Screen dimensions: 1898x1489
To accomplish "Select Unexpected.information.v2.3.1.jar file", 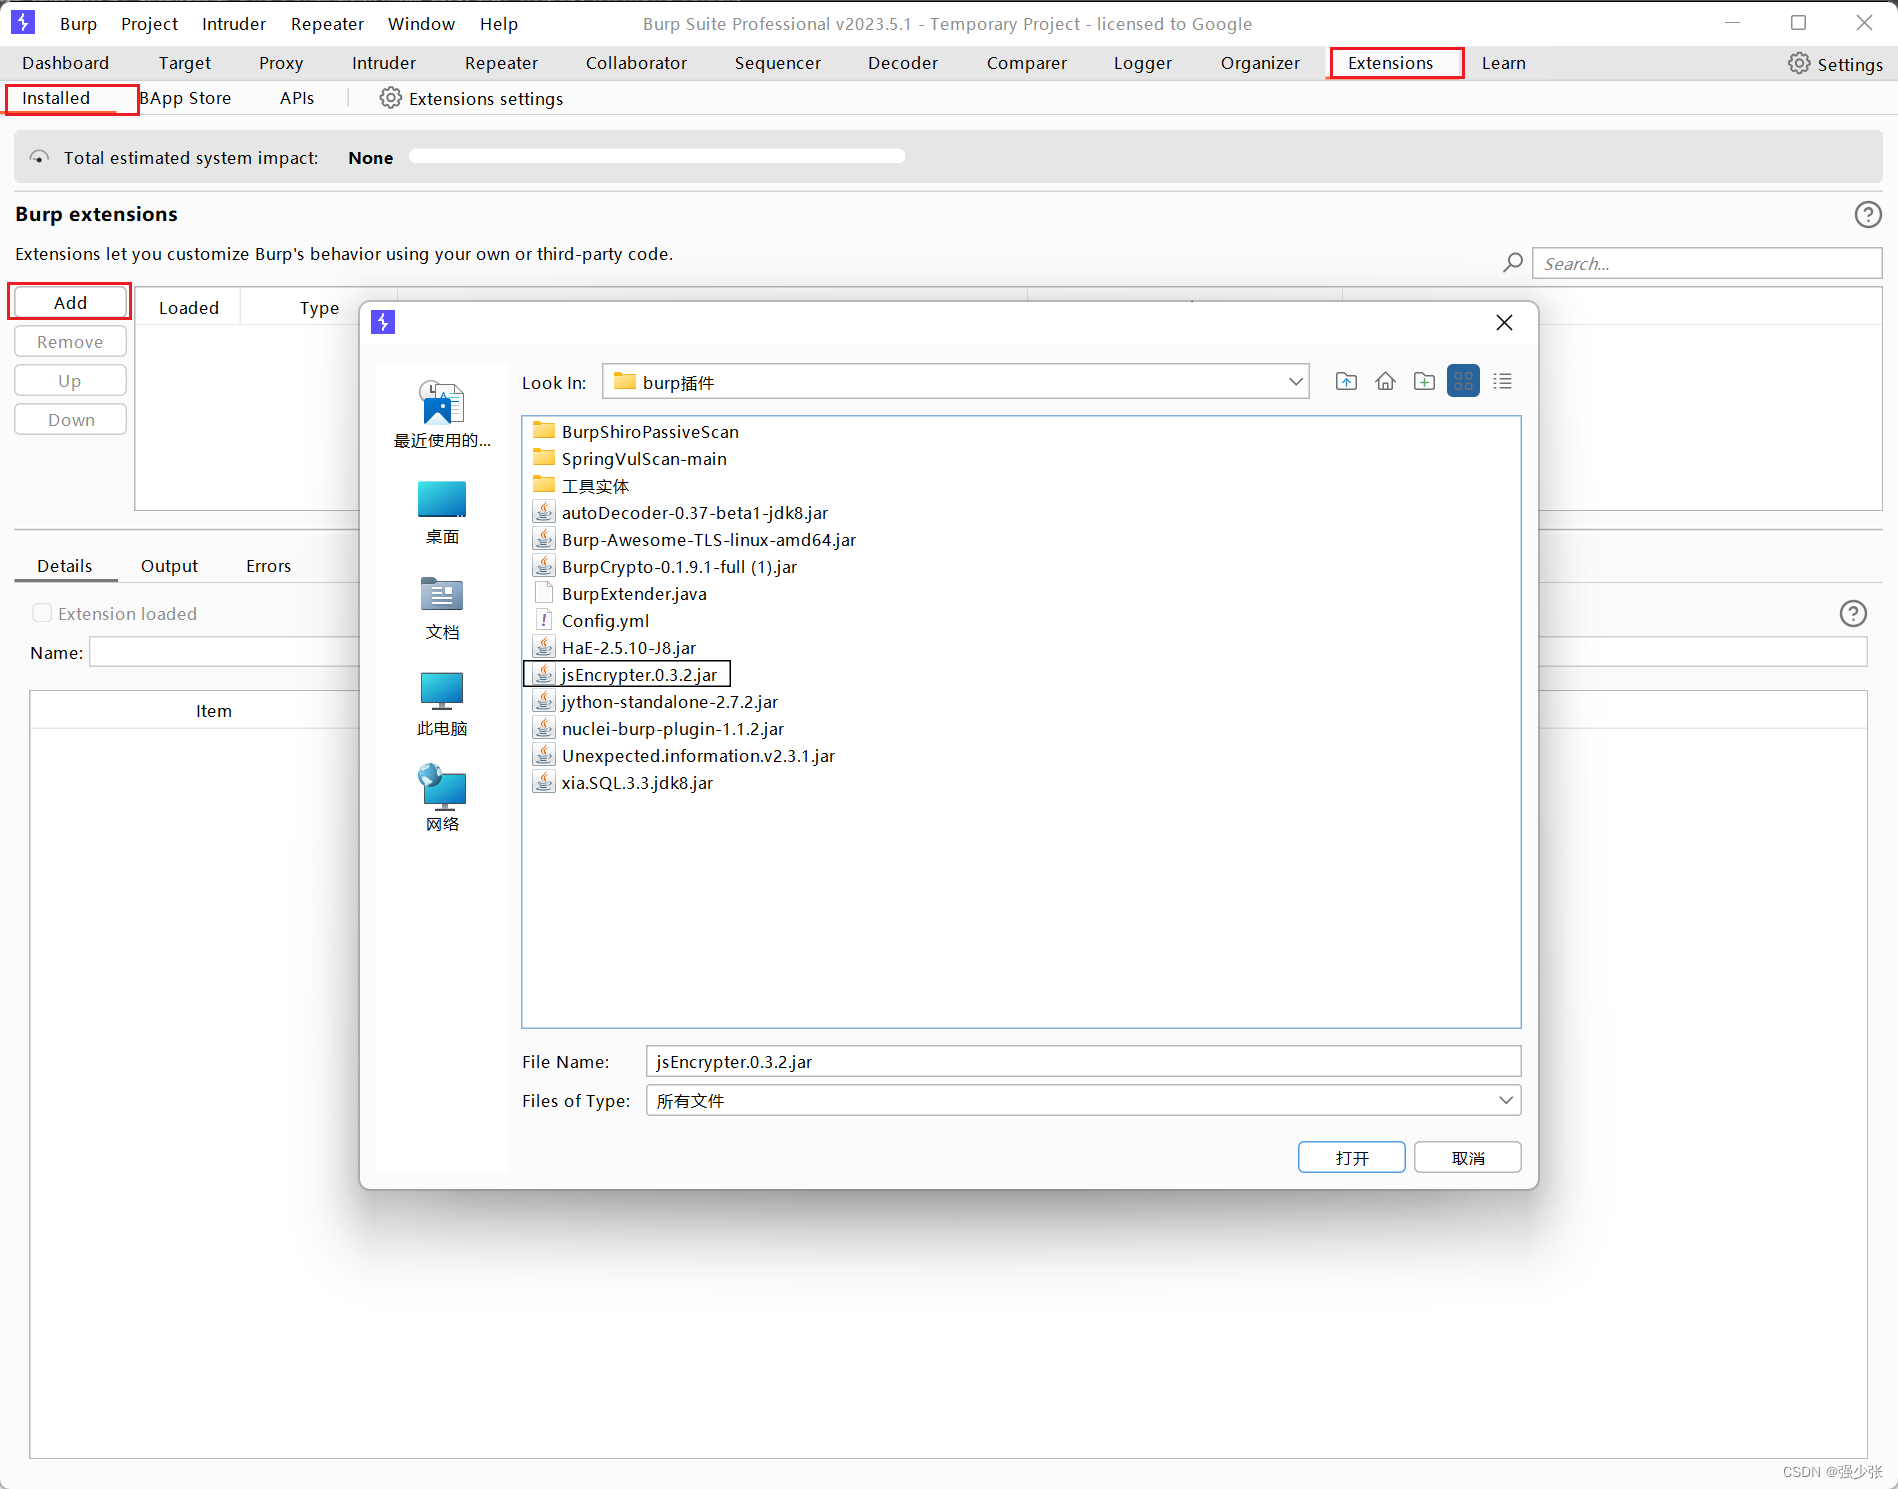I will pos(684,755).
